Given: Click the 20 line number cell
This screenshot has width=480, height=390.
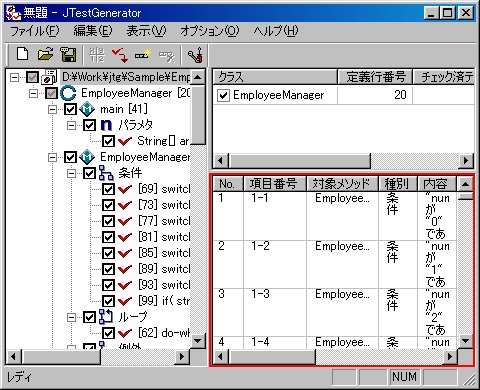Looking at the screenshot, I should coord(375,95).
